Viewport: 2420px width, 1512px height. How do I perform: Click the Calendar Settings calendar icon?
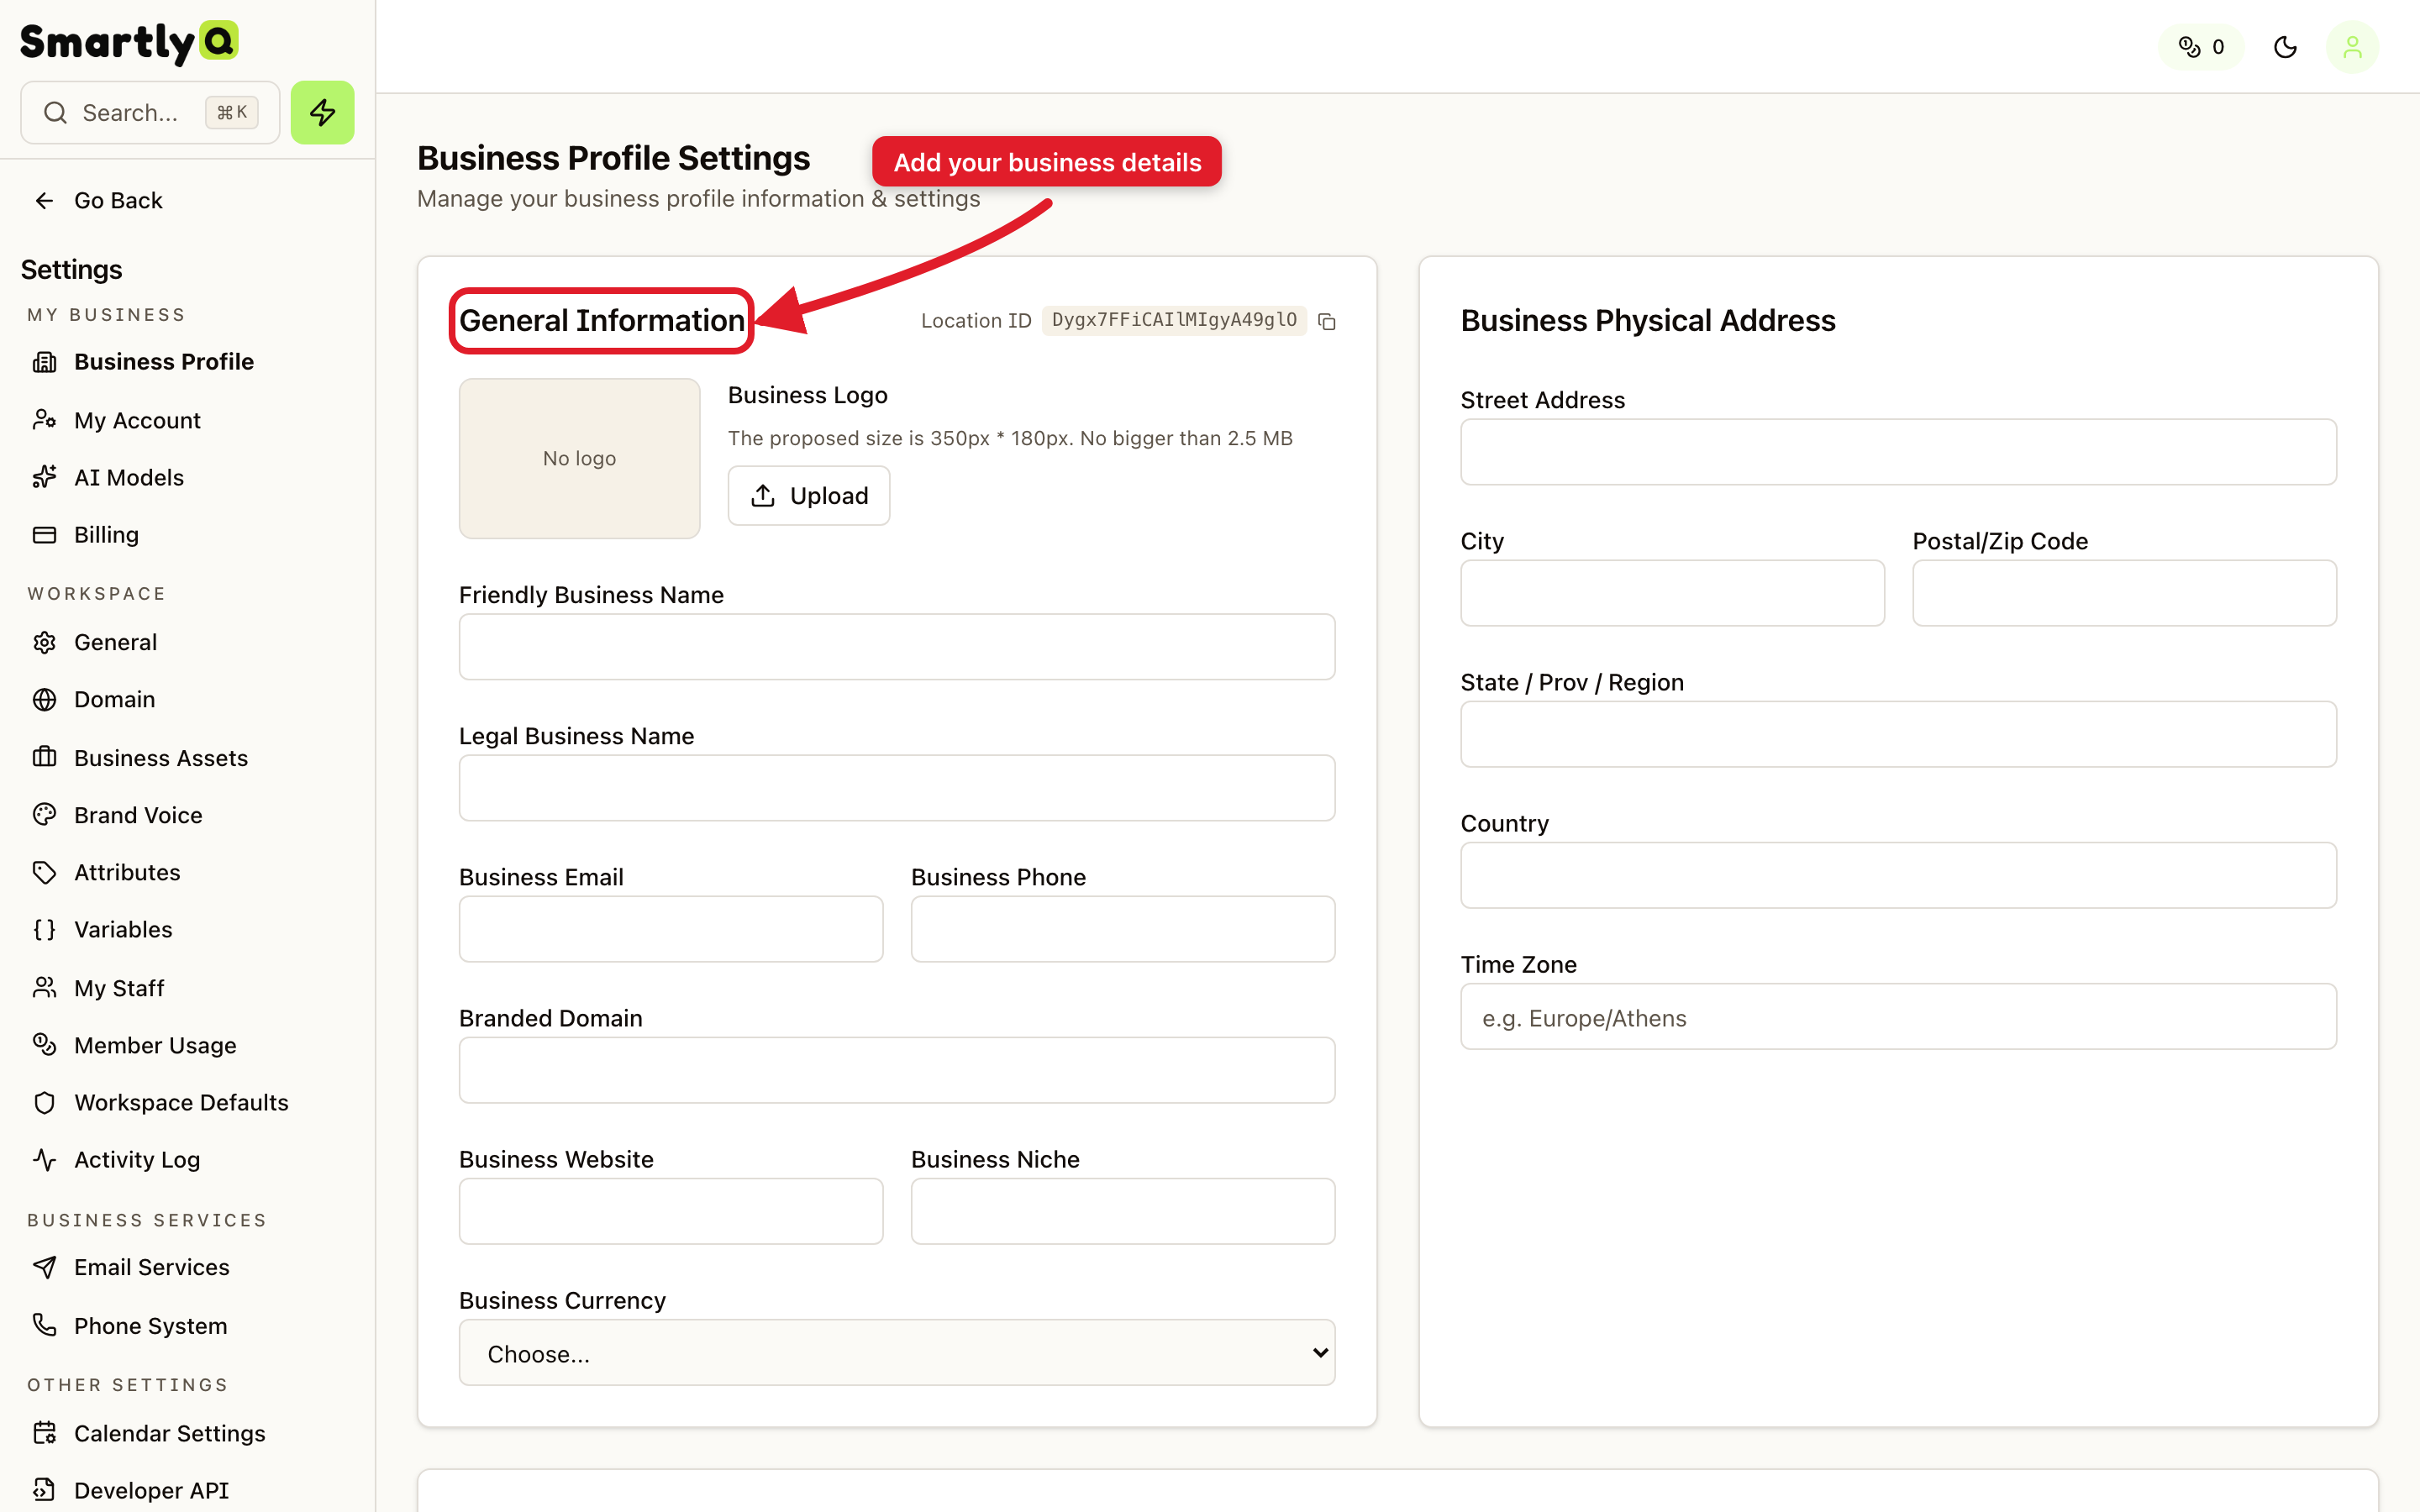coord(44,1433)
